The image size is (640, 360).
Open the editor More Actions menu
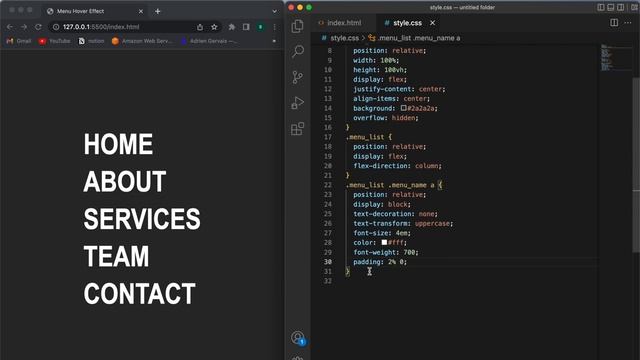click(628, 23)
